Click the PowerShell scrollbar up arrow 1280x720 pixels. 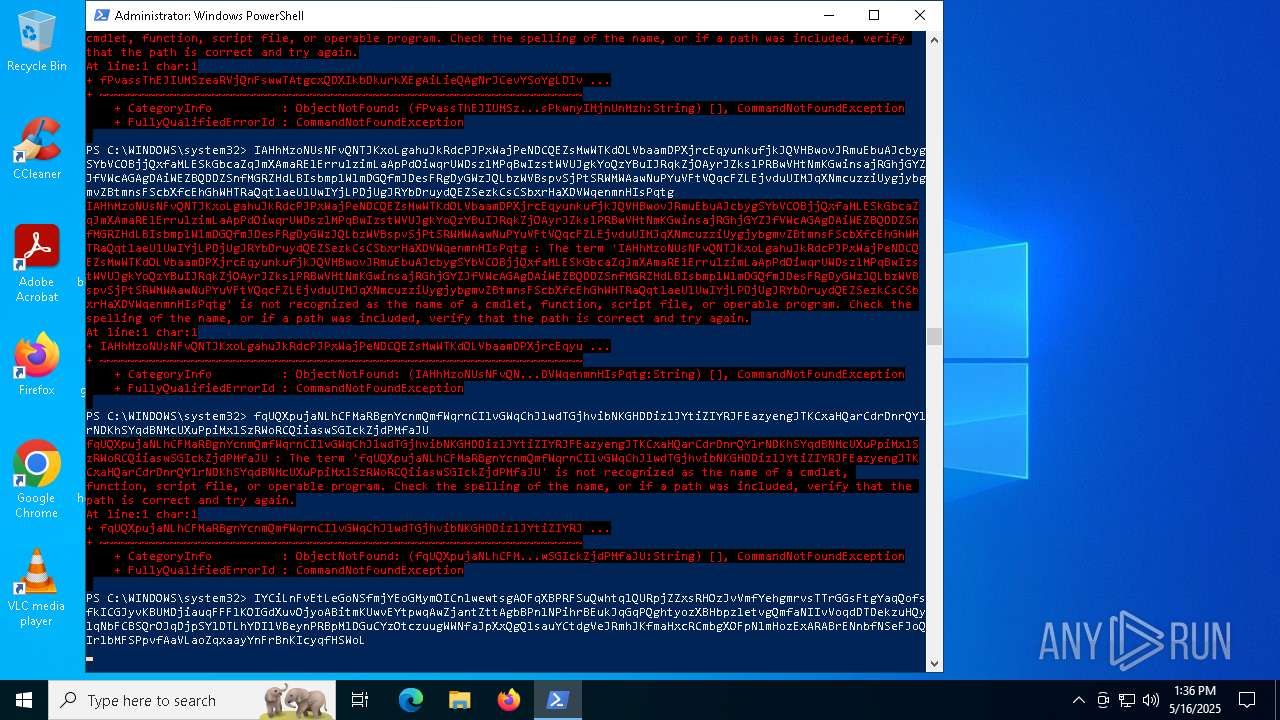tap(934, 40)
